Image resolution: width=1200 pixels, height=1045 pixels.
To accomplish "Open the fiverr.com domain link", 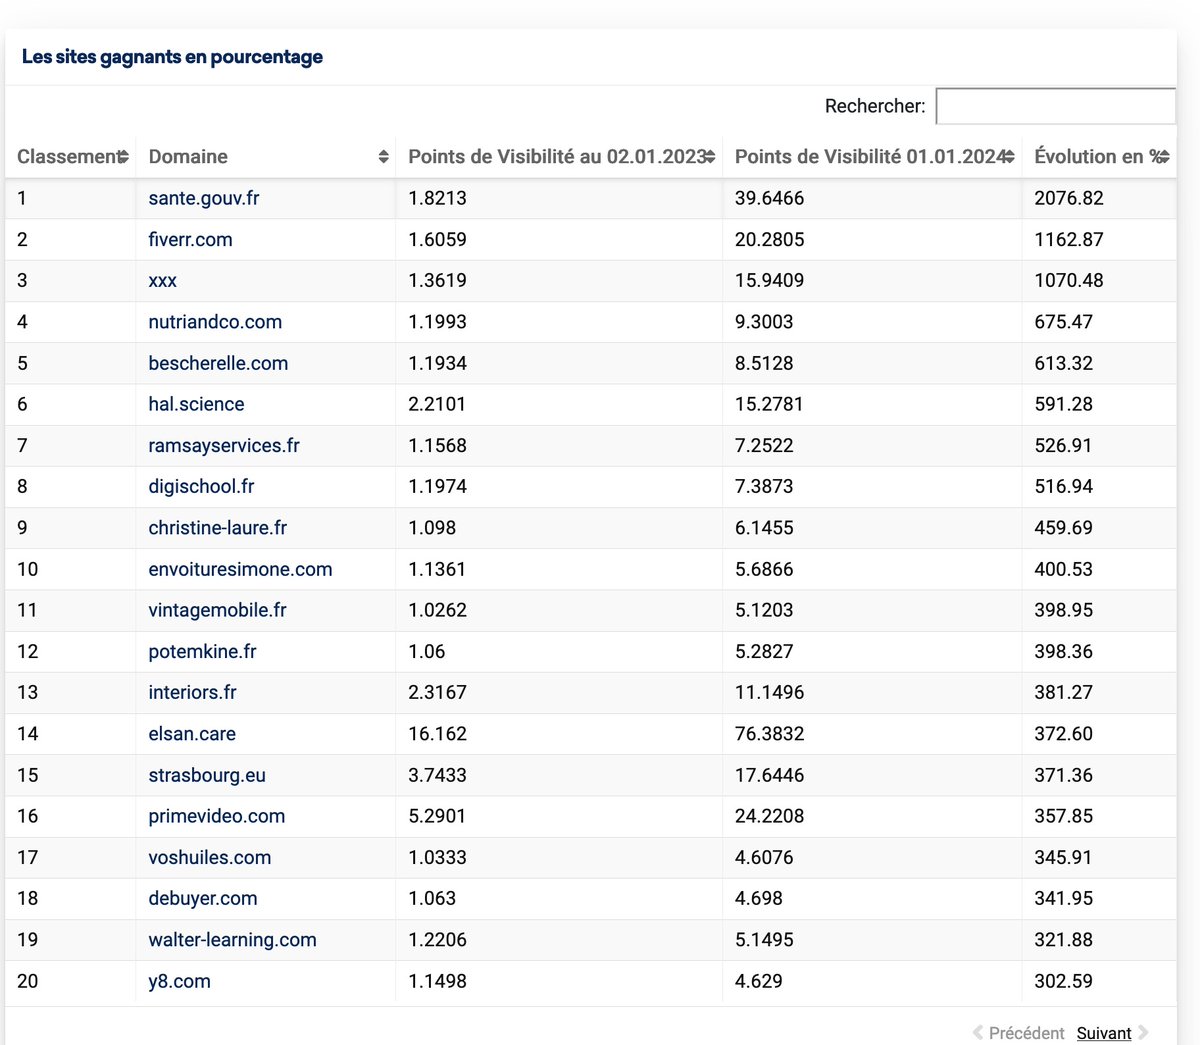I will [190, 240].
